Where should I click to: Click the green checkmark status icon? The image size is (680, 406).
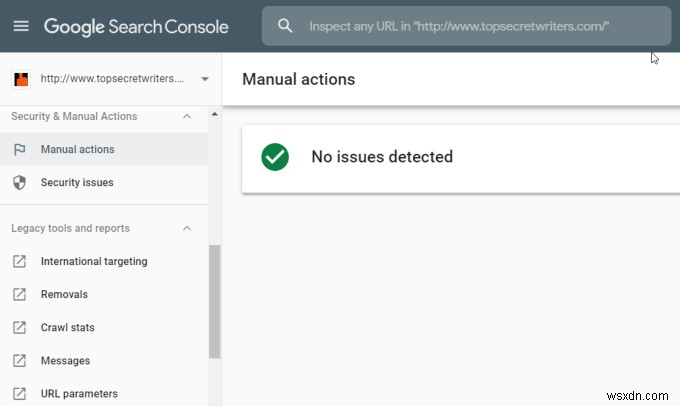(275, 157)
